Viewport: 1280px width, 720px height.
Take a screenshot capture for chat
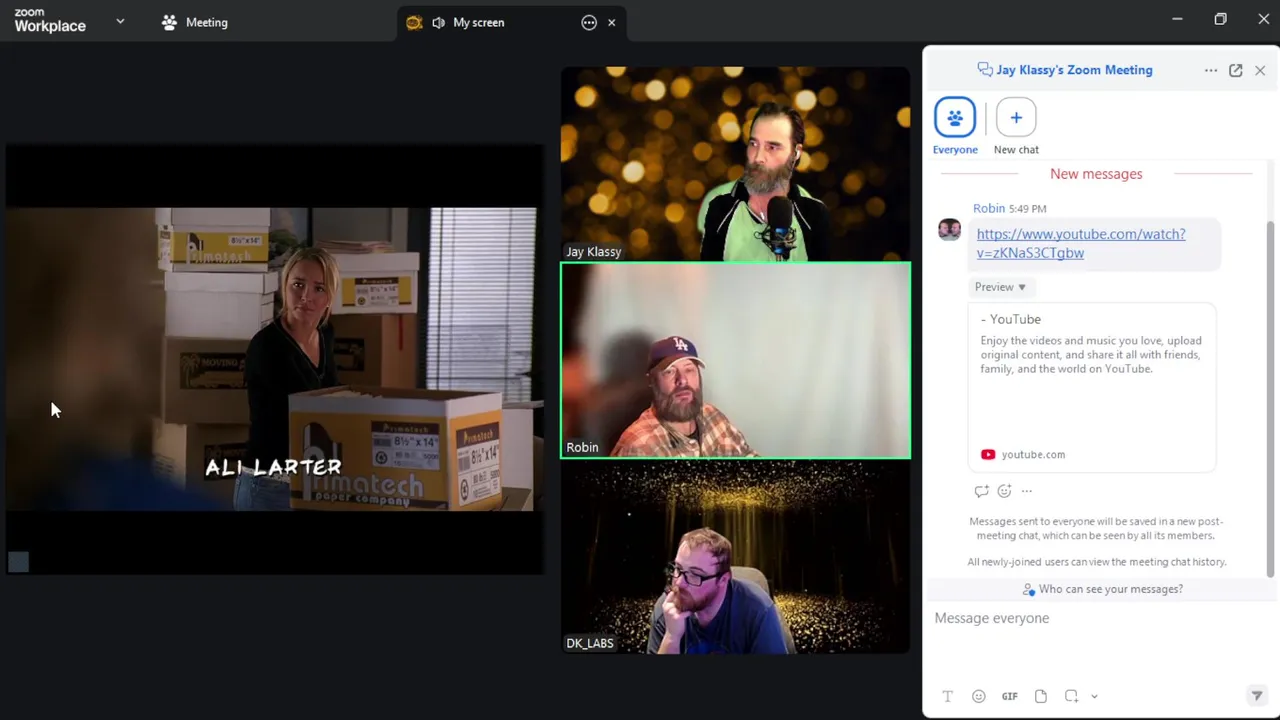tap(1071, 696)
